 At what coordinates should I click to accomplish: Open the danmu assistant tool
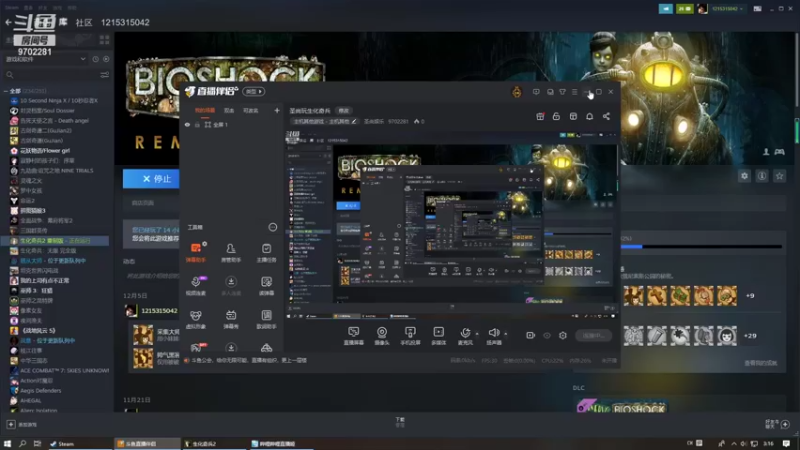pos(195,253)
